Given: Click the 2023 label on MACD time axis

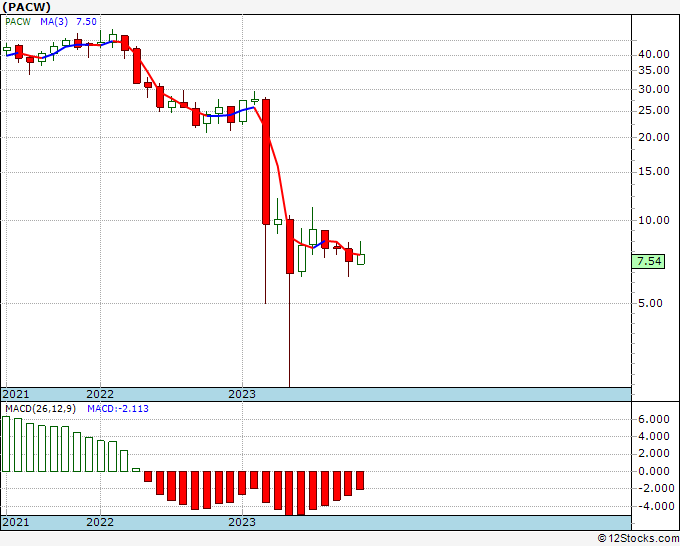Looking at the screenshot, I should (242, 522).
